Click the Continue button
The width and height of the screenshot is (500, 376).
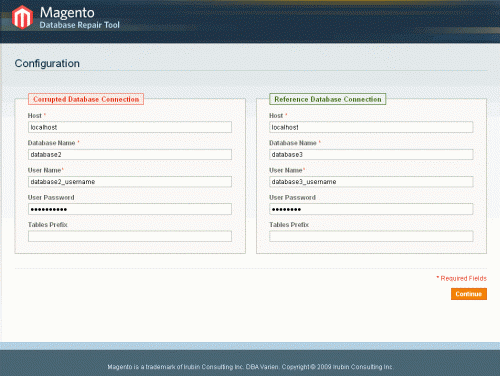click(469, 294)
